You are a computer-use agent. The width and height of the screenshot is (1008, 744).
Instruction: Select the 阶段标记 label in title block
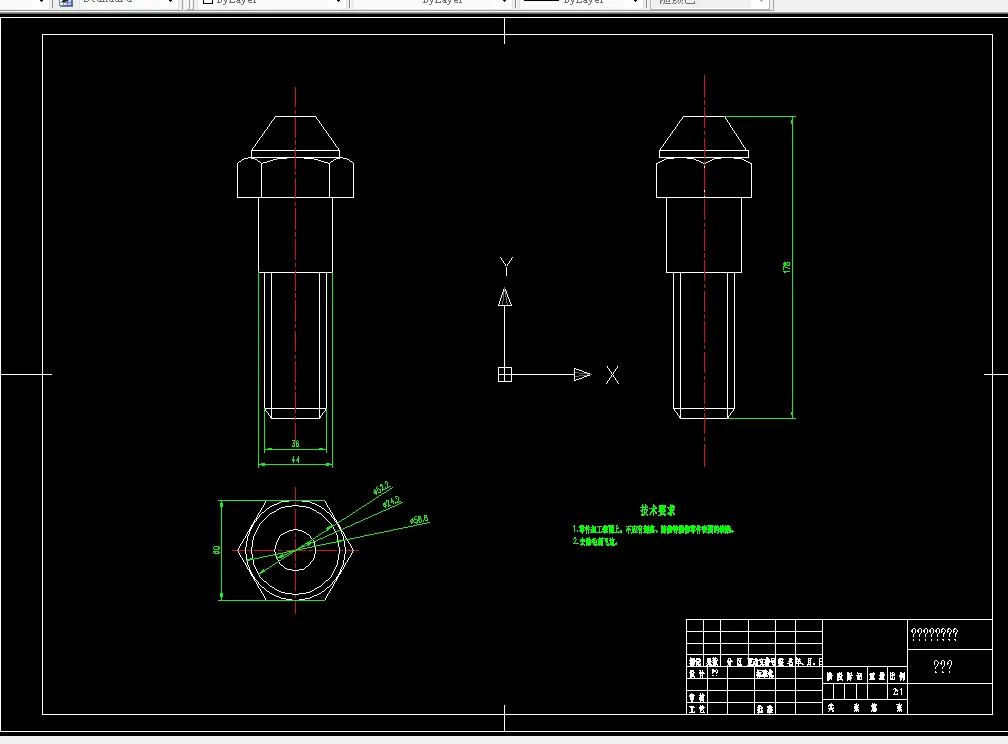tap(845, 676)
